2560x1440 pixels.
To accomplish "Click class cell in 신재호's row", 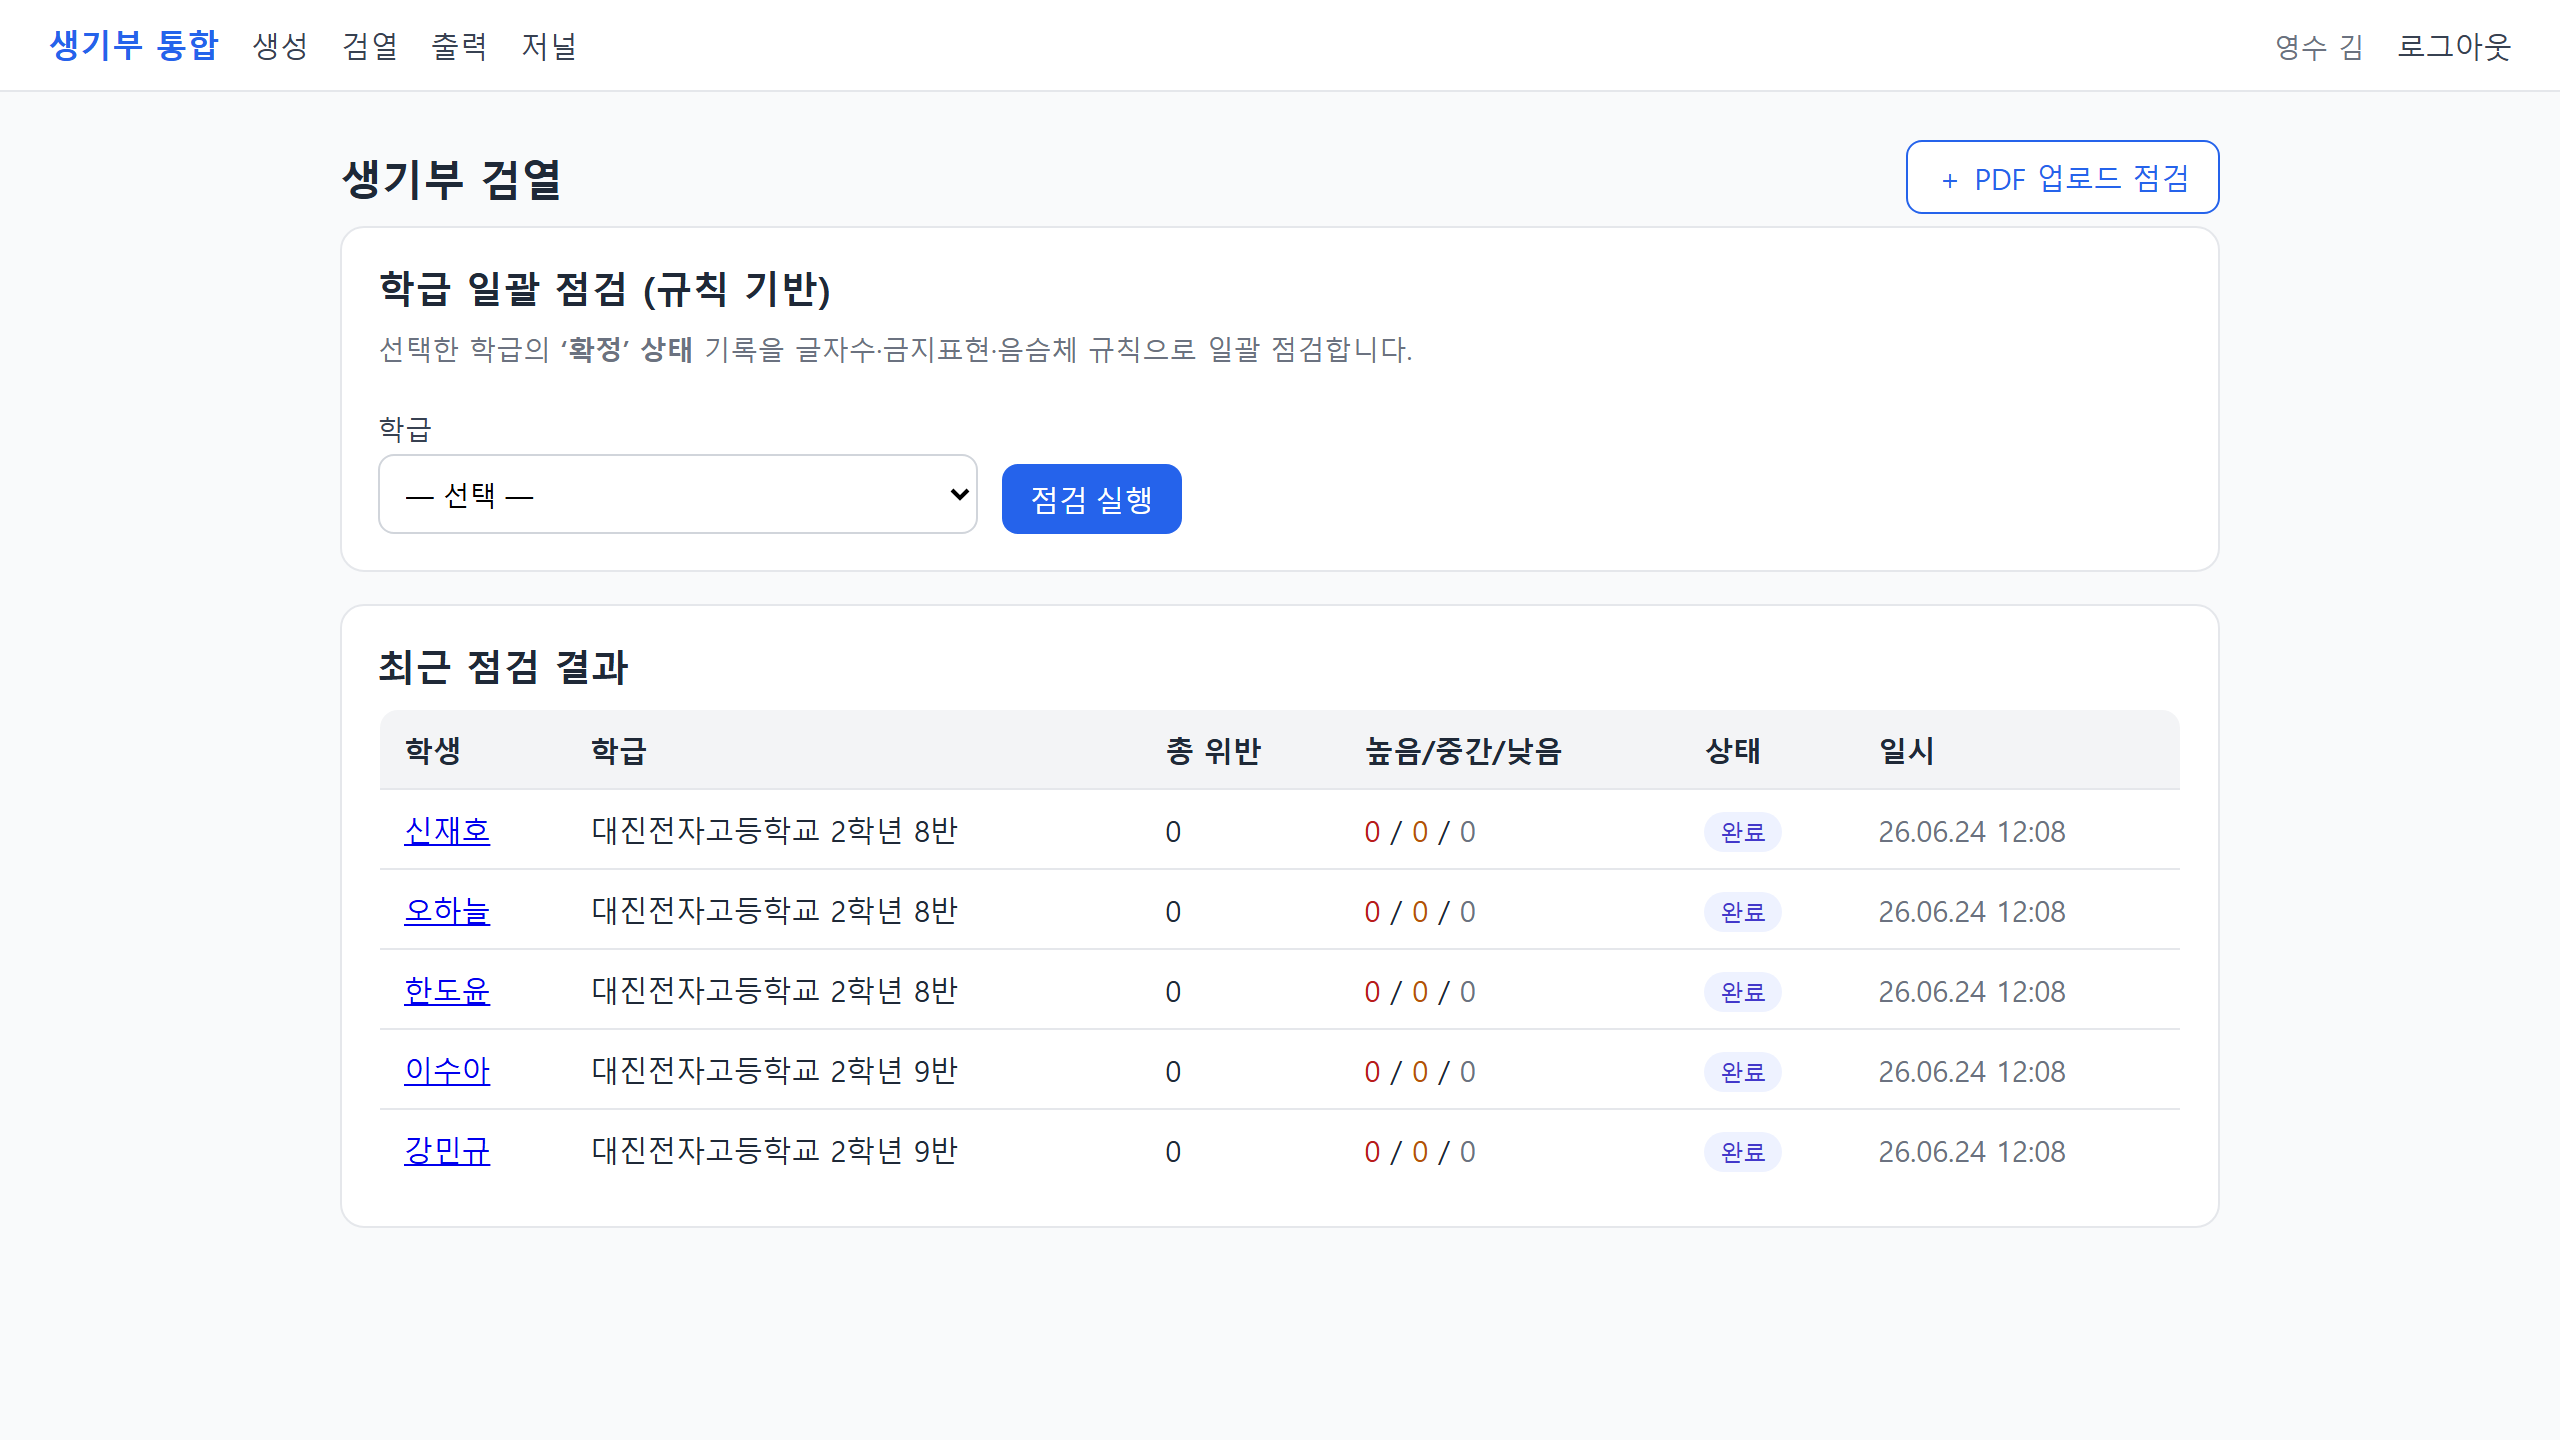I will tap(774, 830).
